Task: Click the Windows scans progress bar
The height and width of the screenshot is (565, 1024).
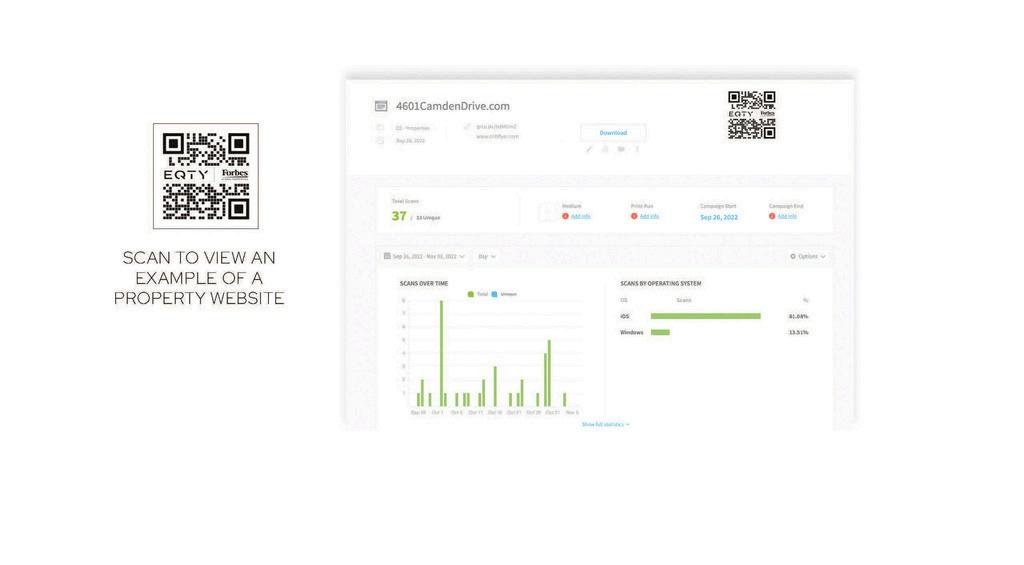Action: coord(660,332)
